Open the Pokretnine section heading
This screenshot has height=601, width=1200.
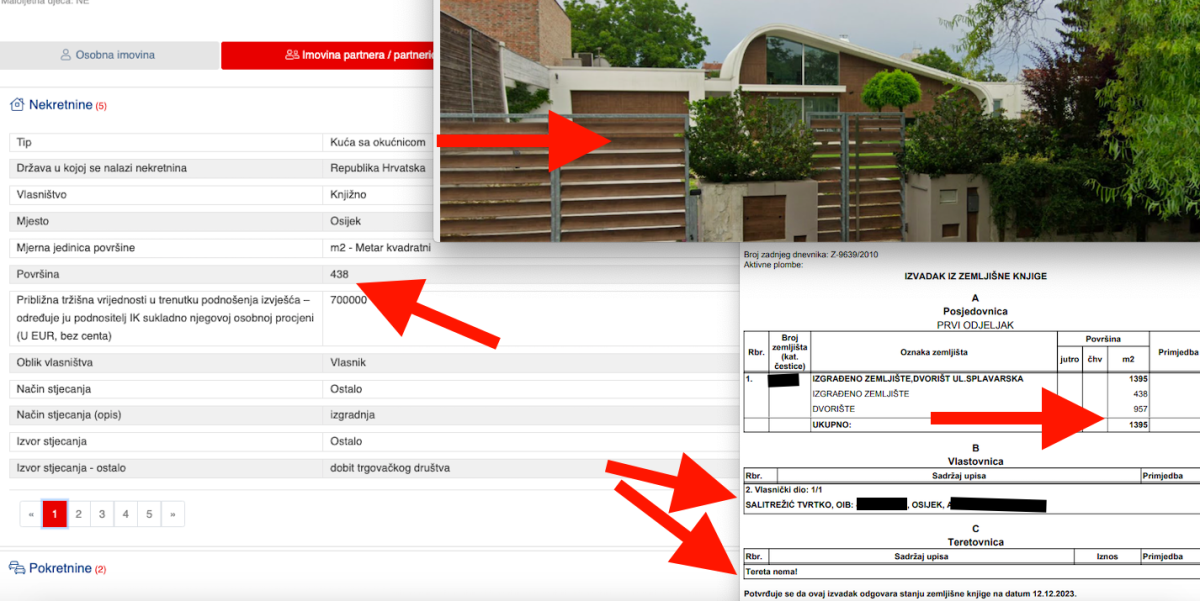click(61, 568)
